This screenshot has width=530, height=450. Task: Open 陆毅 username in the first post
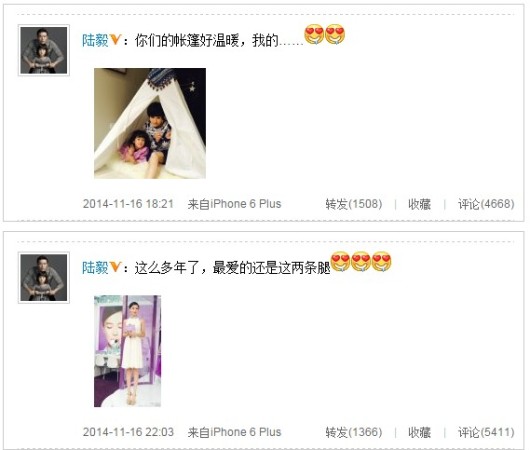coord(95,40)
